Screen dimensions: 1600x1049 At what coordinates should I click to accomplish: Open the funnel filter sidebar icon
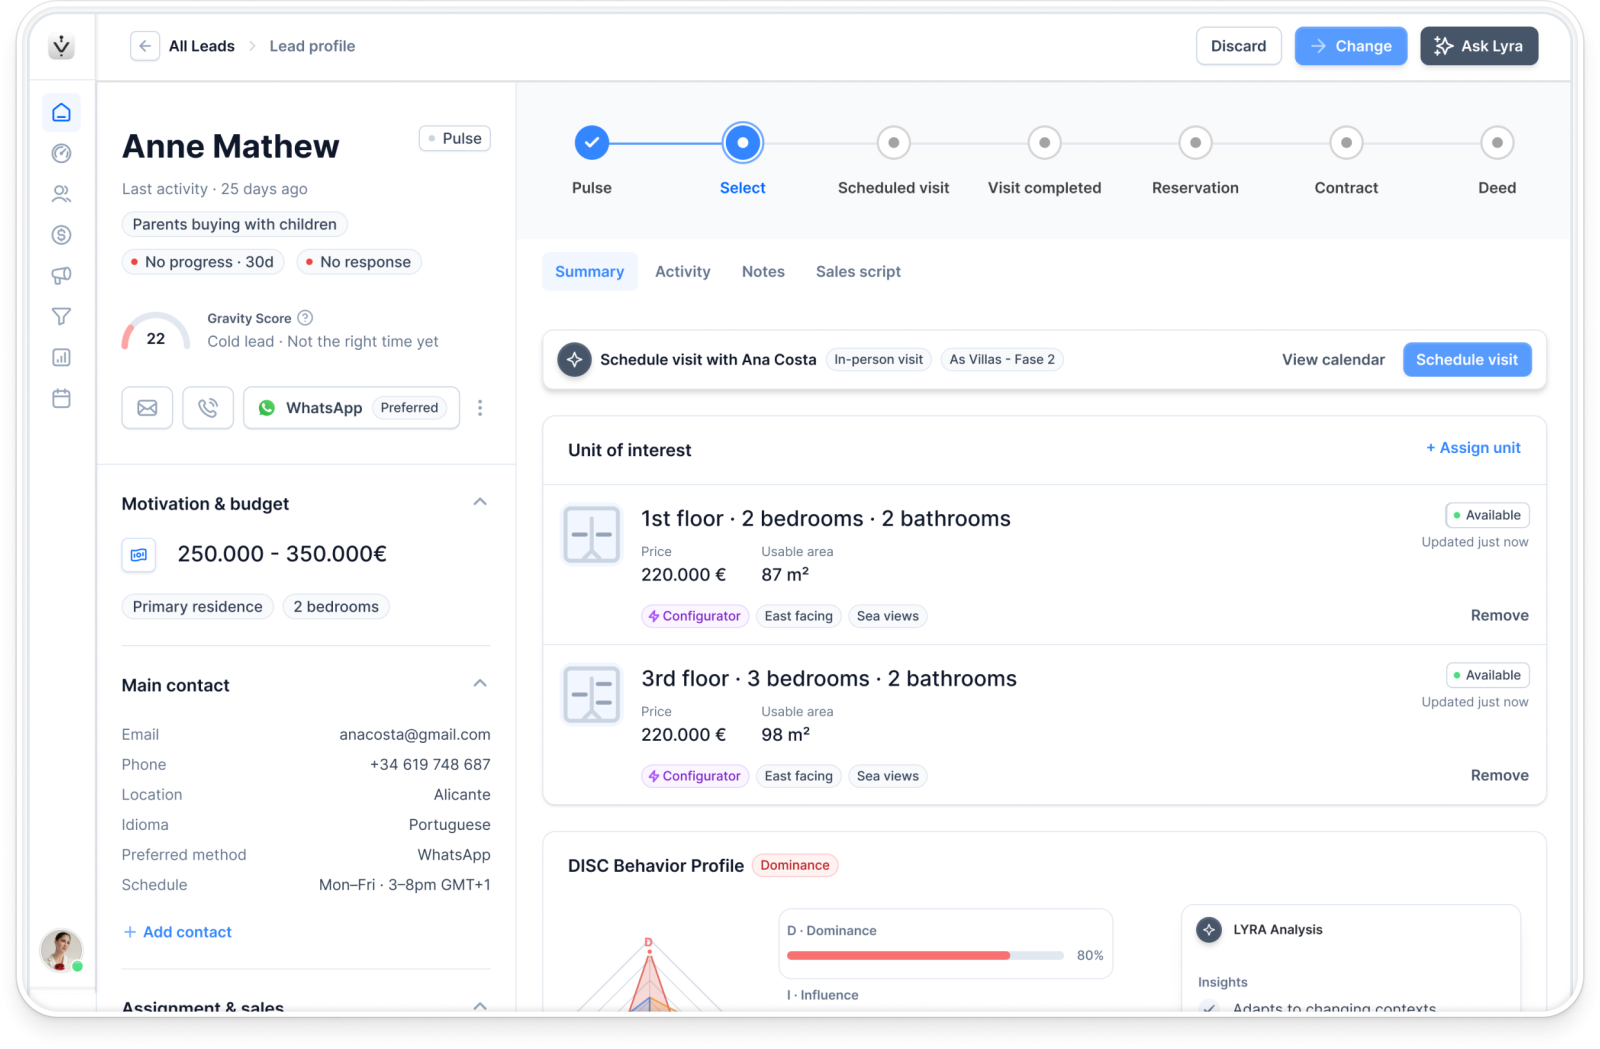[61, 316]
